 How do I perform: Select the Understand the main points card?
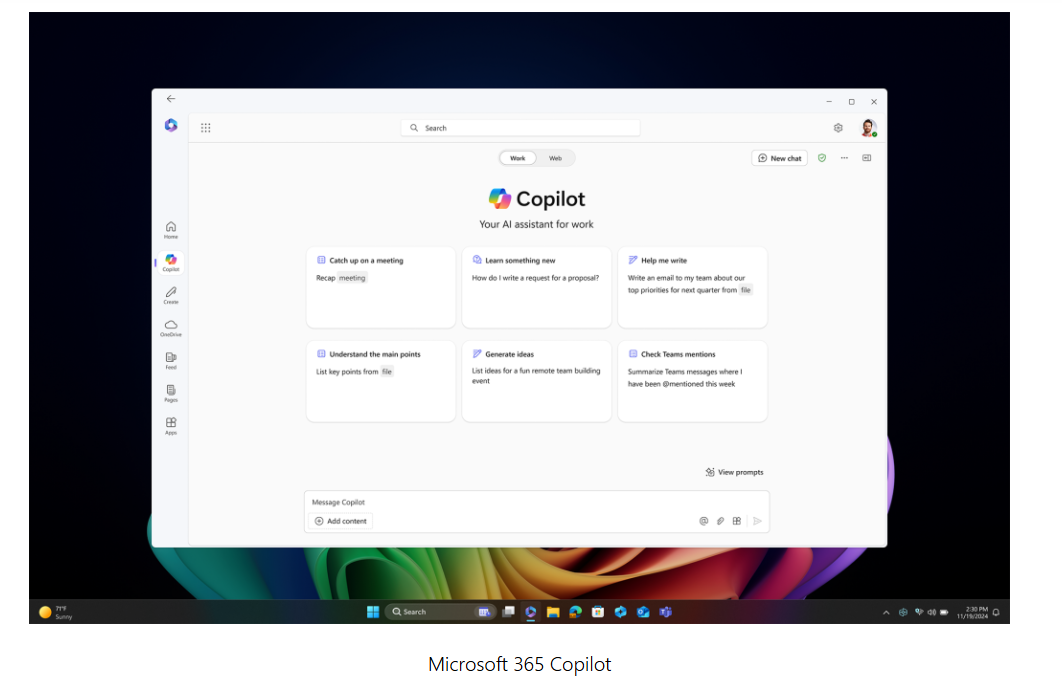[381, 381]
